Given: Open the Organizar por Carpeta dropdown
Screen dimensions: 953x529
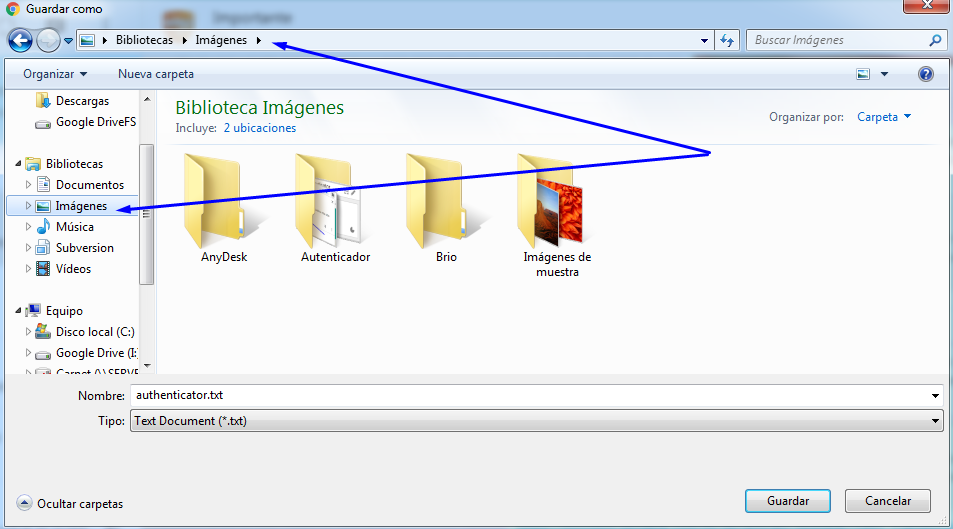Looking at the screenshot, I should [884, 117].
